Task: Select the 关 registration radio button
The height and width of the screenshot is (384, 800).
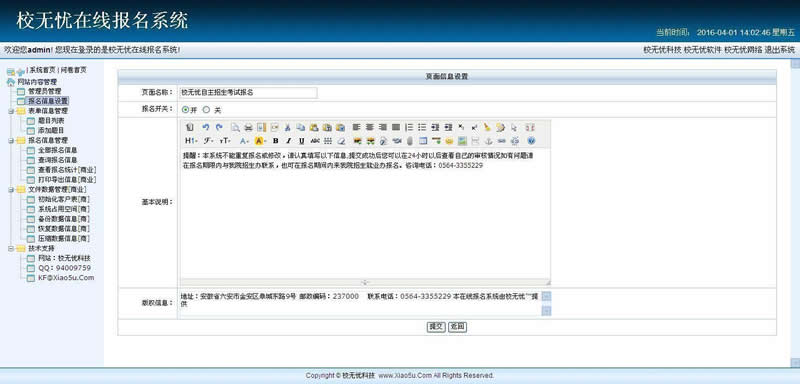Action: (x=206, y=110)
